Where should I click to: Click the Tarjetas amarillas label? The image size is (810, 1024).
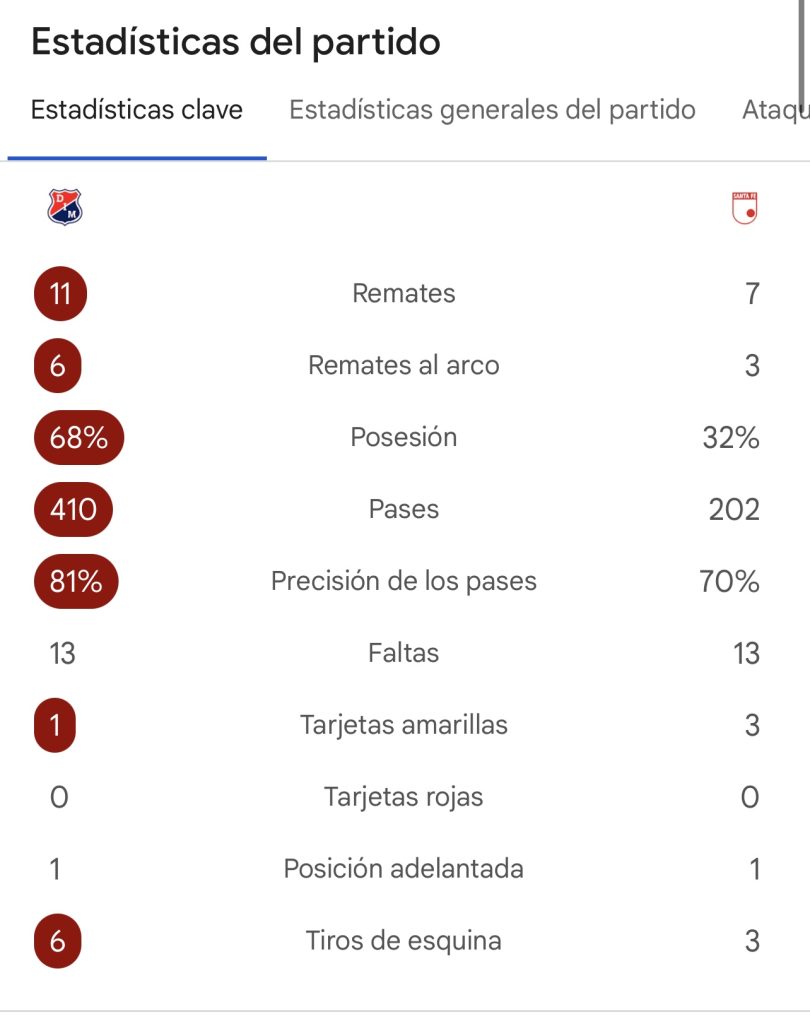point(404,726)
